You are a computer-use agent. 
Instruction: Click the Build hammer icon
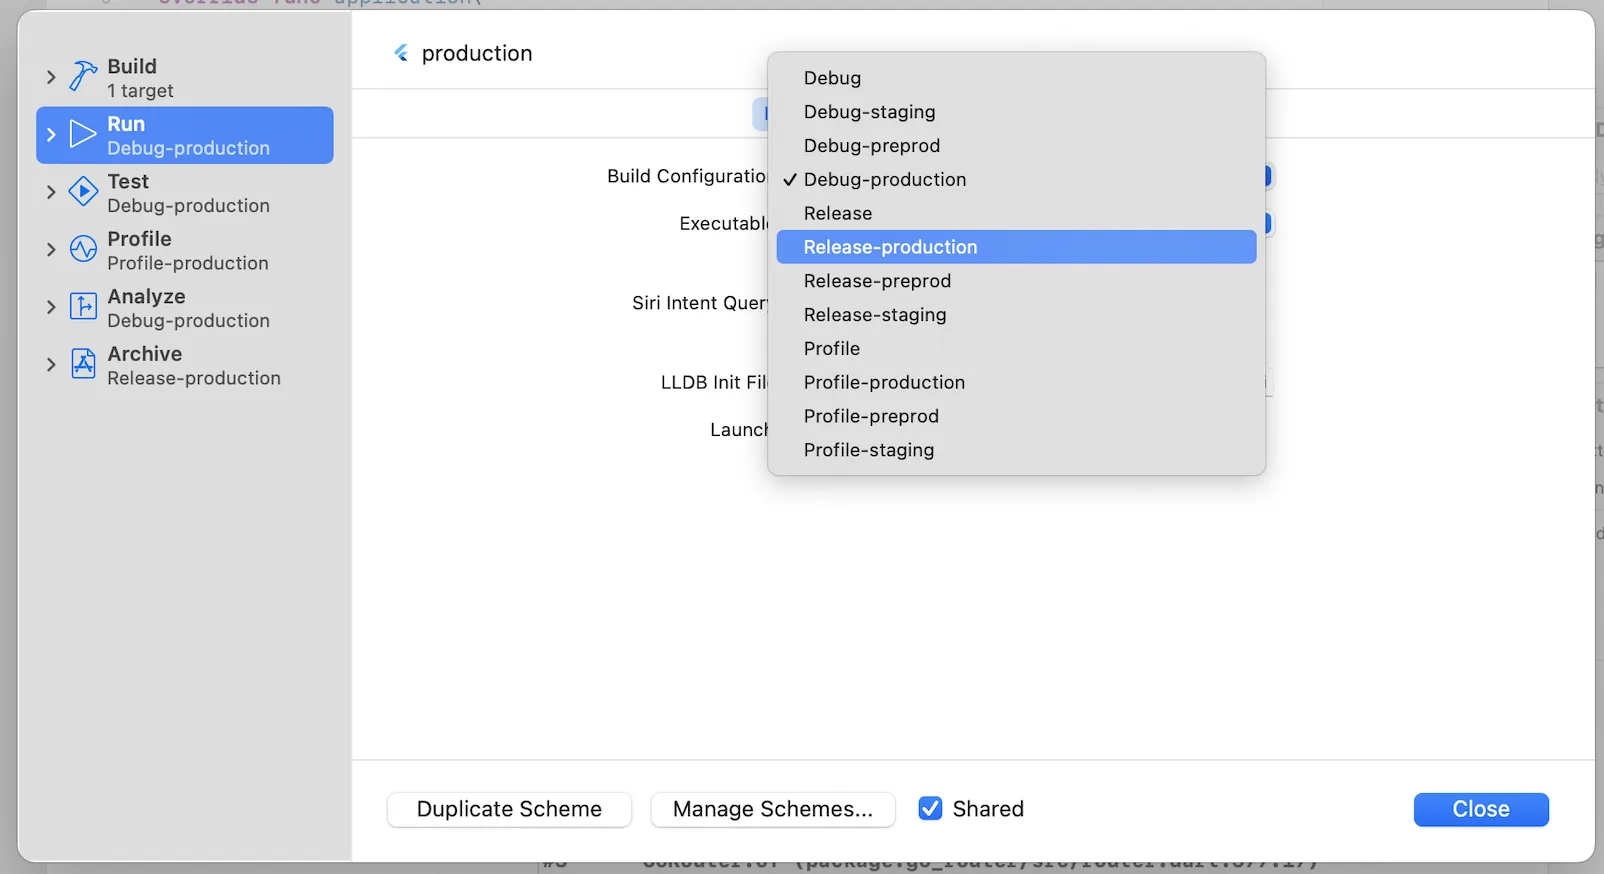click(x=83, y=76)
